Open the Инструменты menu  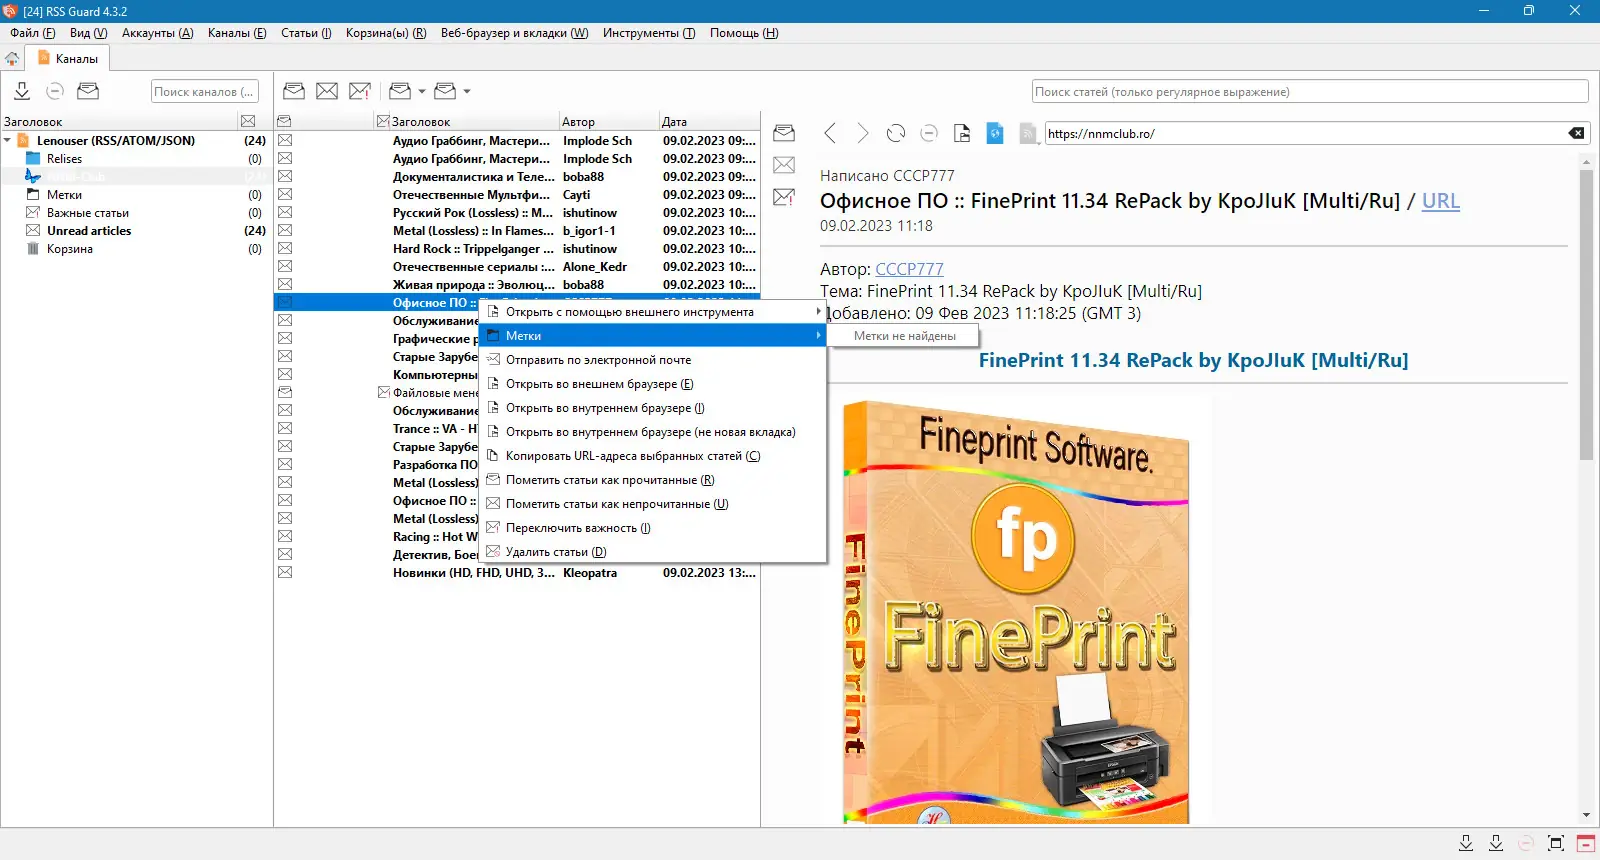[x=649, y=33]
